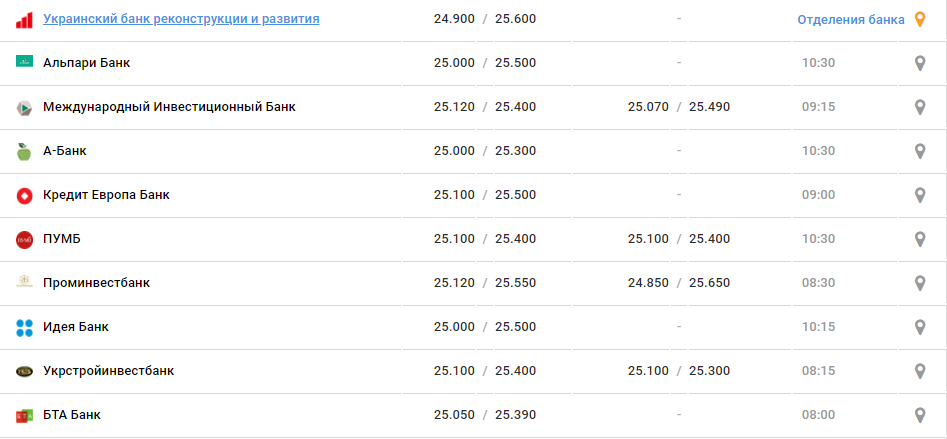Click the Отделения банка link
This screenshot has width=947, height=439.
850,19
